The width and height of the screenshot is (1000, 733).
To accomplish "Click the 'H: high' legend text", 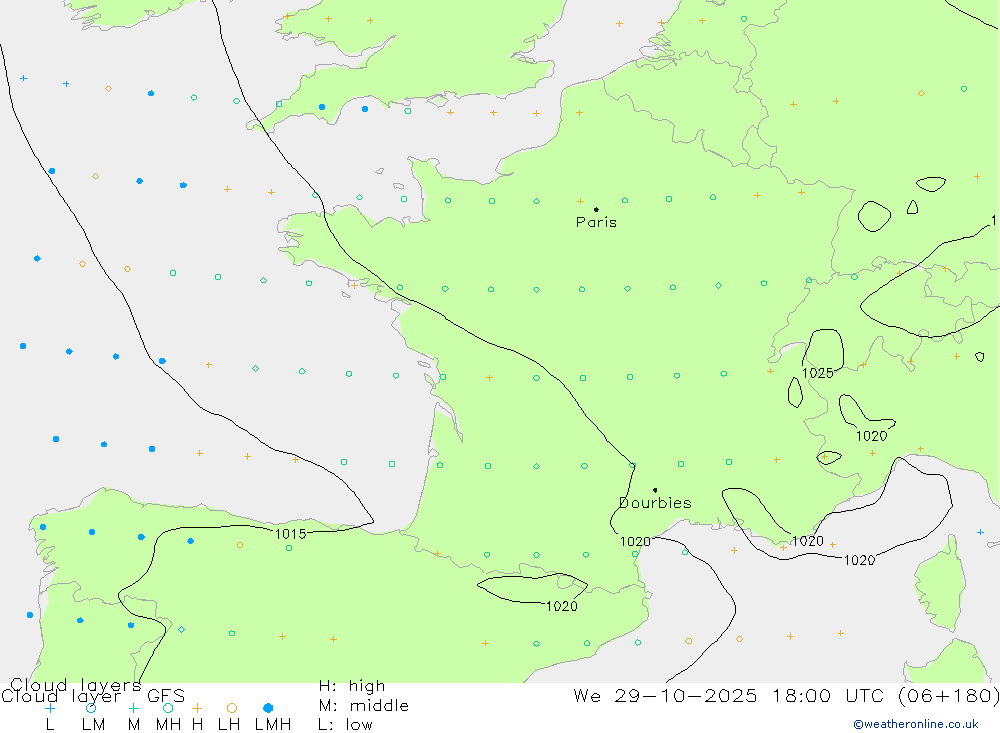I will (352, 686).
